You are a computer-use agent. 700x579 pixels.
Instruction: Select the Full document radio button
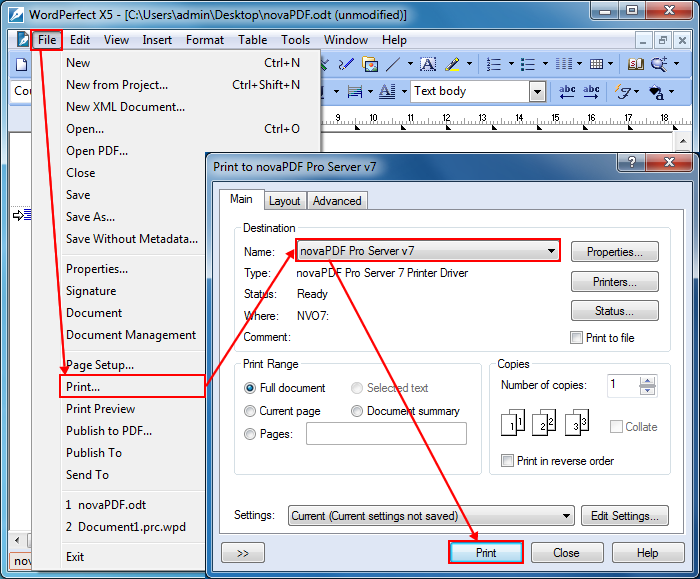[x=250, y=387]
